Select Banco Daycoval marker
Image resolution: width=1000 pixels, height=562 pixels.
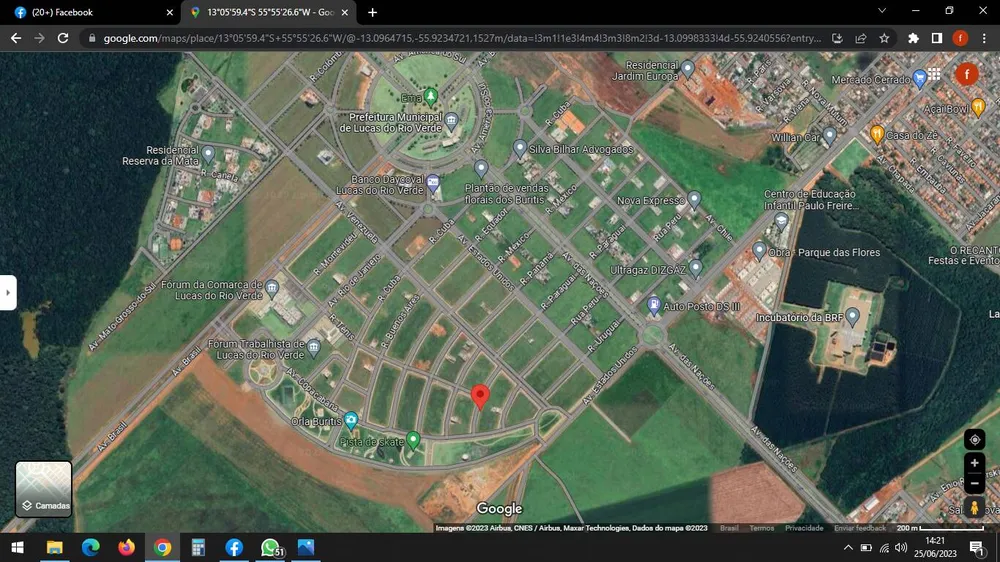433,184
